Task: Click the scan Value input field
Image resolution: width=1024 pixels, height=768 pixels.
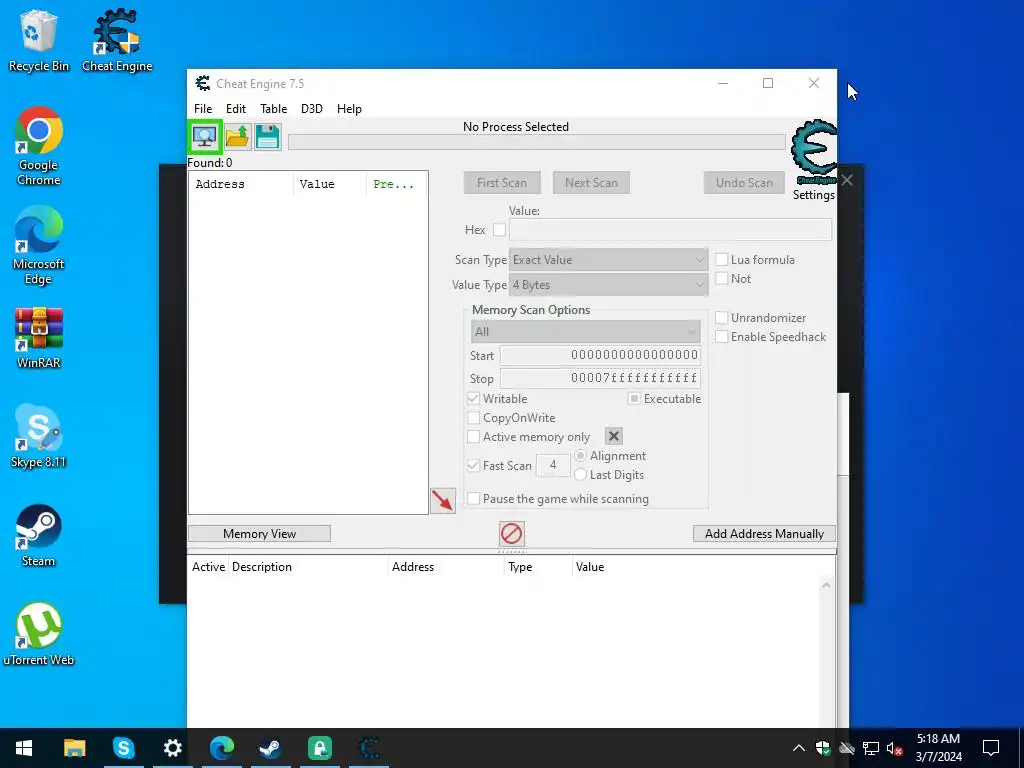Action: click(x=671, y=230)
